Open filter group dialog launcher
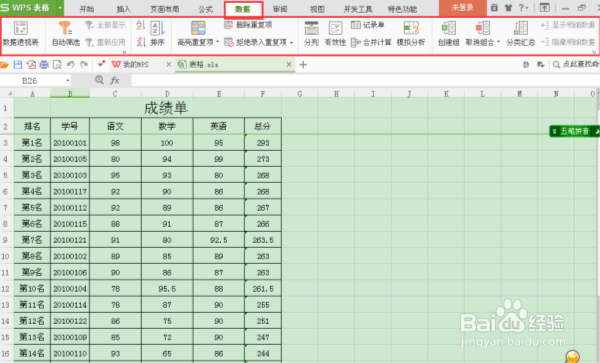Image resolution: width=600 pixels, height=363 pixels. pos(124,52)
